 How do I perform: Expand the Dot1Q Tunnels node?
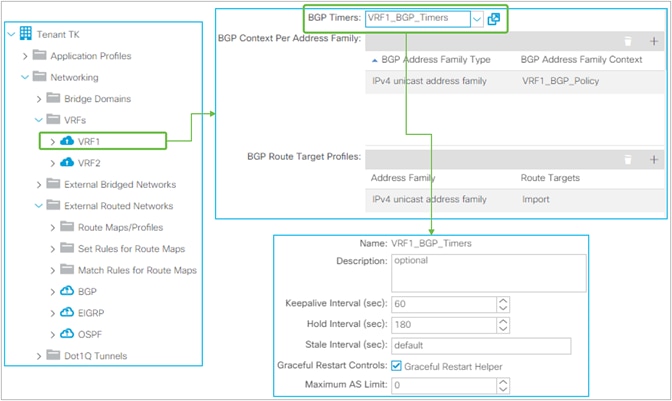(39, 356)
